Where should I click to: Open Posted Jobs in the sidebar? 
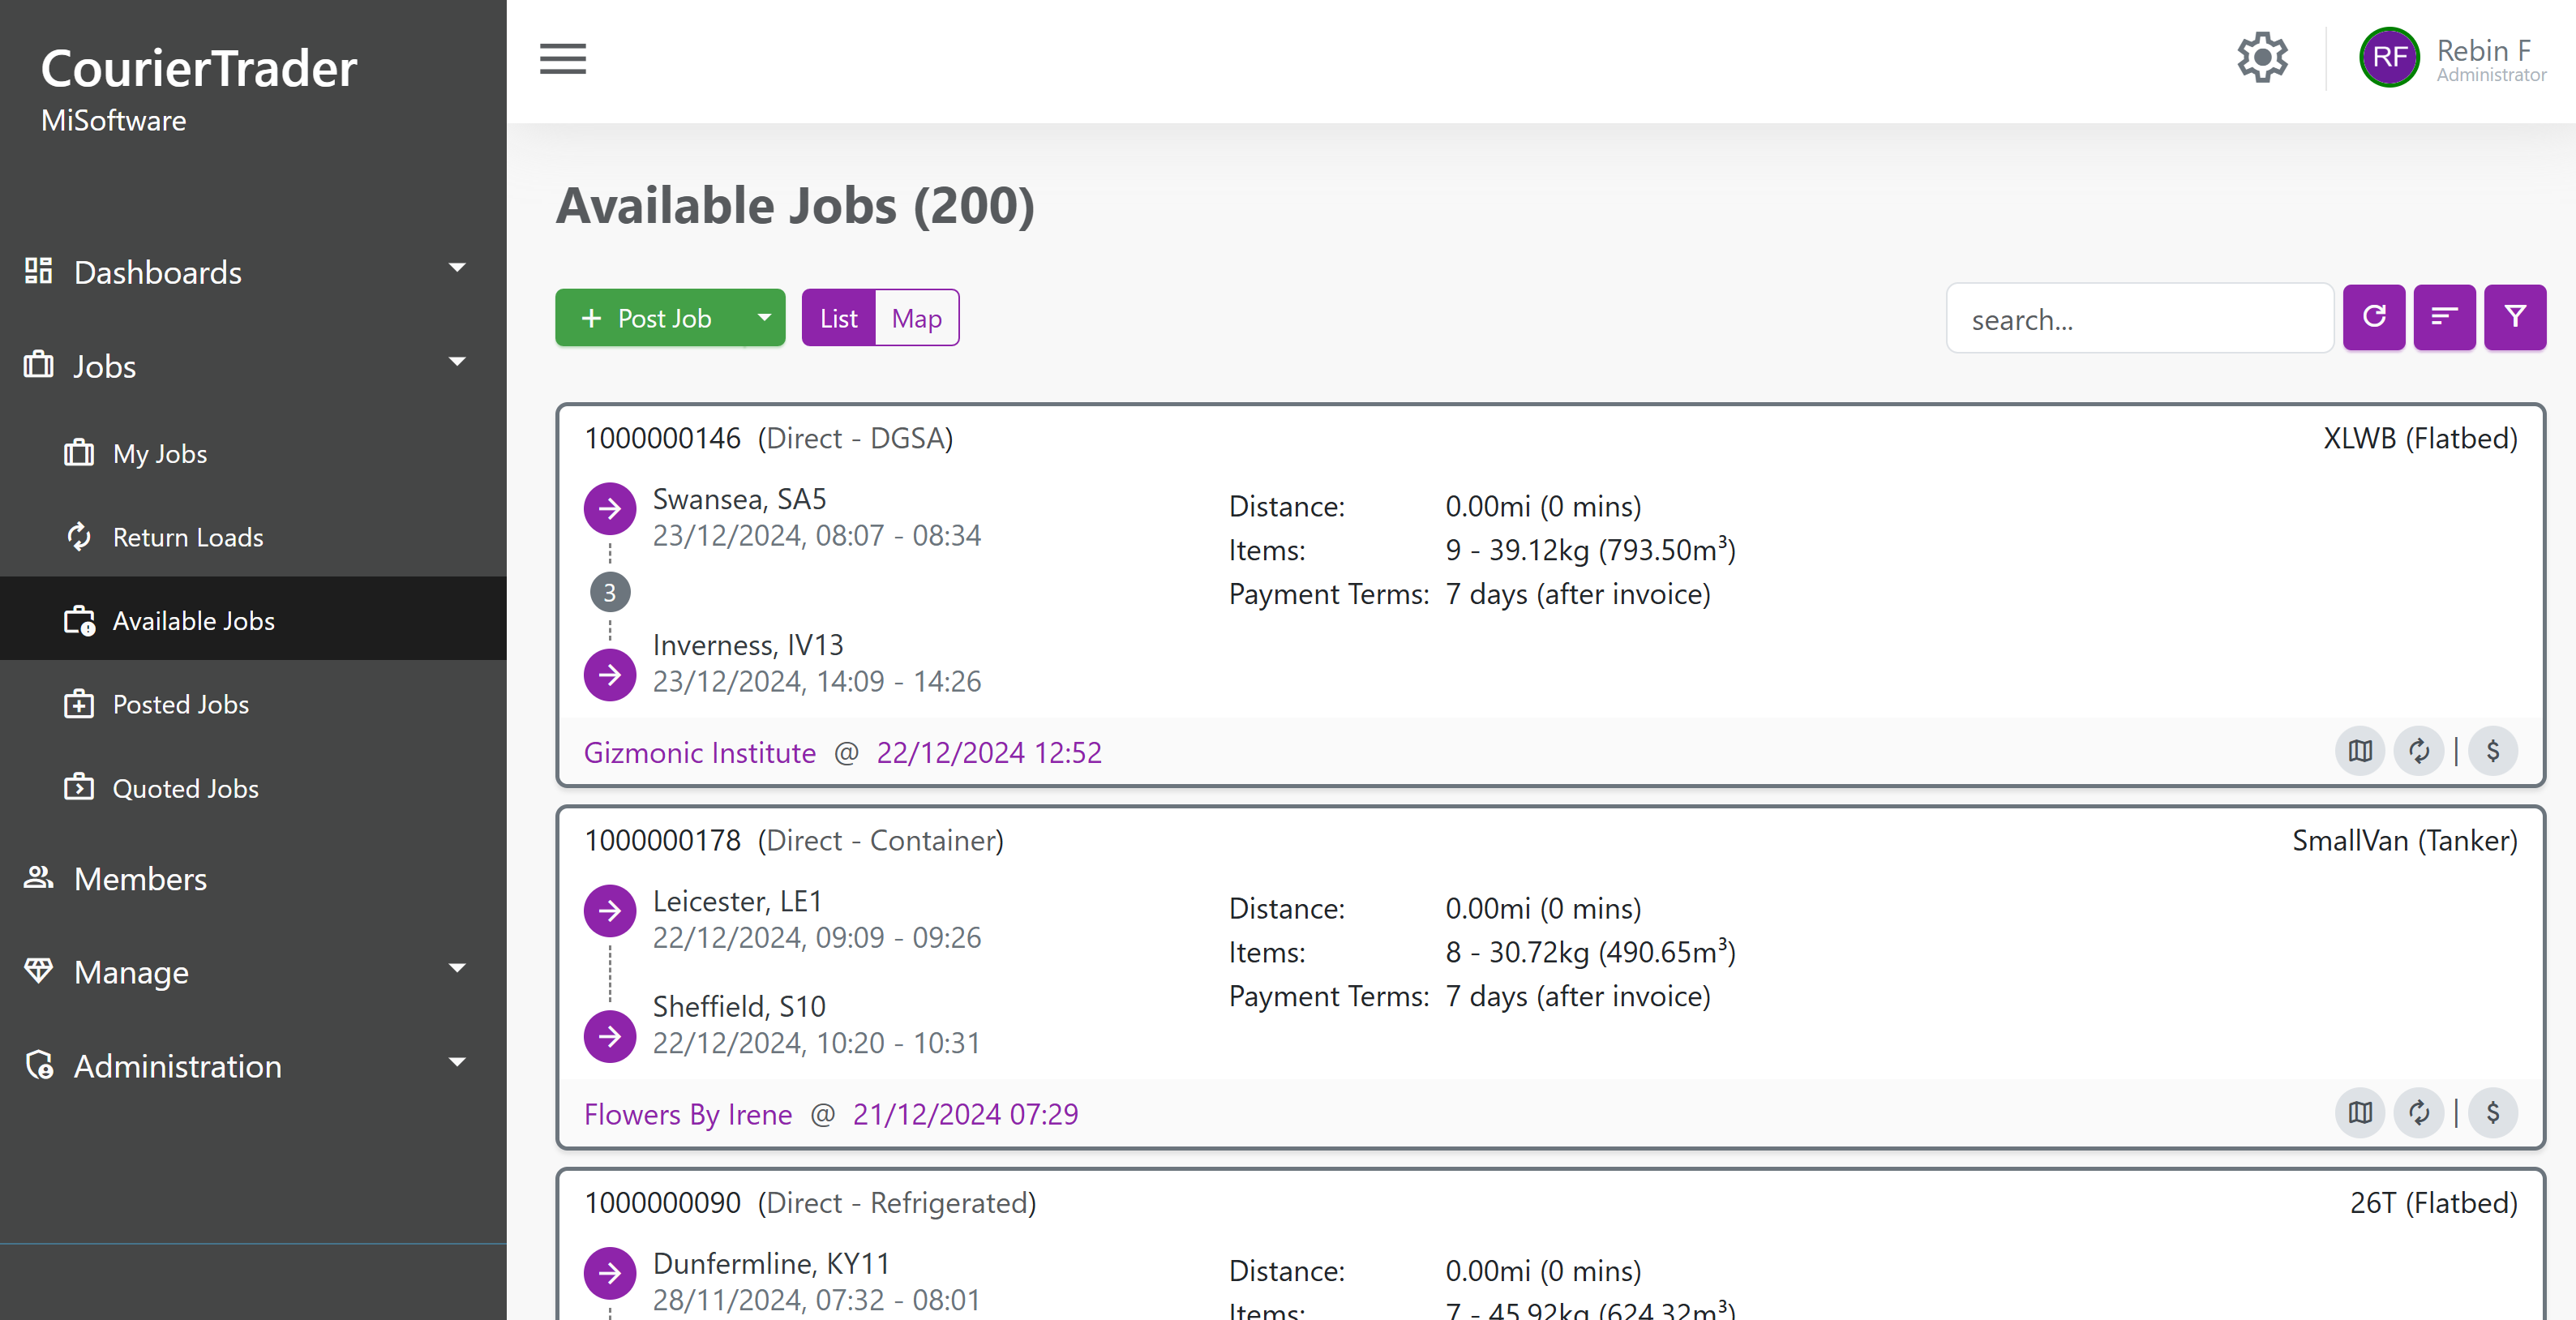point(180,704)
